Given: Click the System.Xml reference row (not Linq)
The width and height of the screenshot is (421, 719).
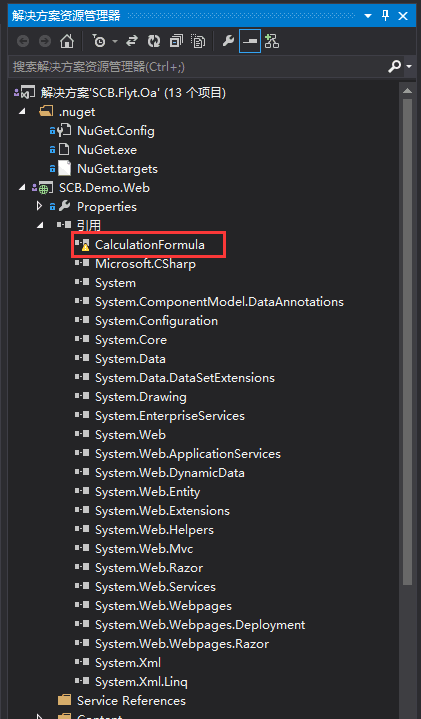Looking at the screenshot, I should click(128, 663).
